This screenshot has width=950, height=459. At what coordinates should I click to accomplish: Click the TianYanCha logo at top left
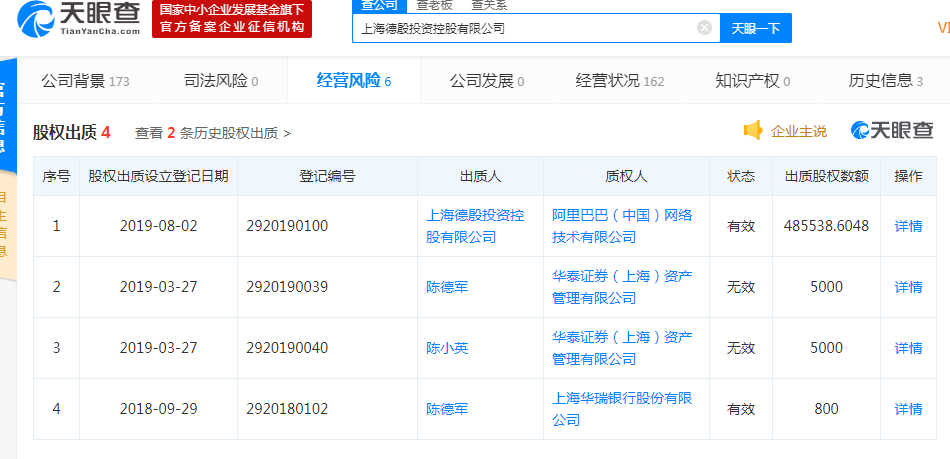79,19
